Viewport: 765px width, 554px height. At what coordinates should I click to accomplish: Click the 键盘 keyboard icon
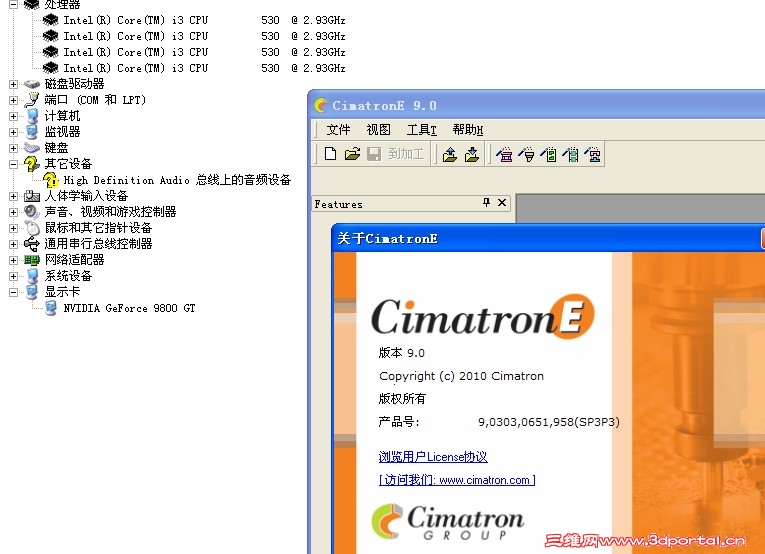(32, 148)
